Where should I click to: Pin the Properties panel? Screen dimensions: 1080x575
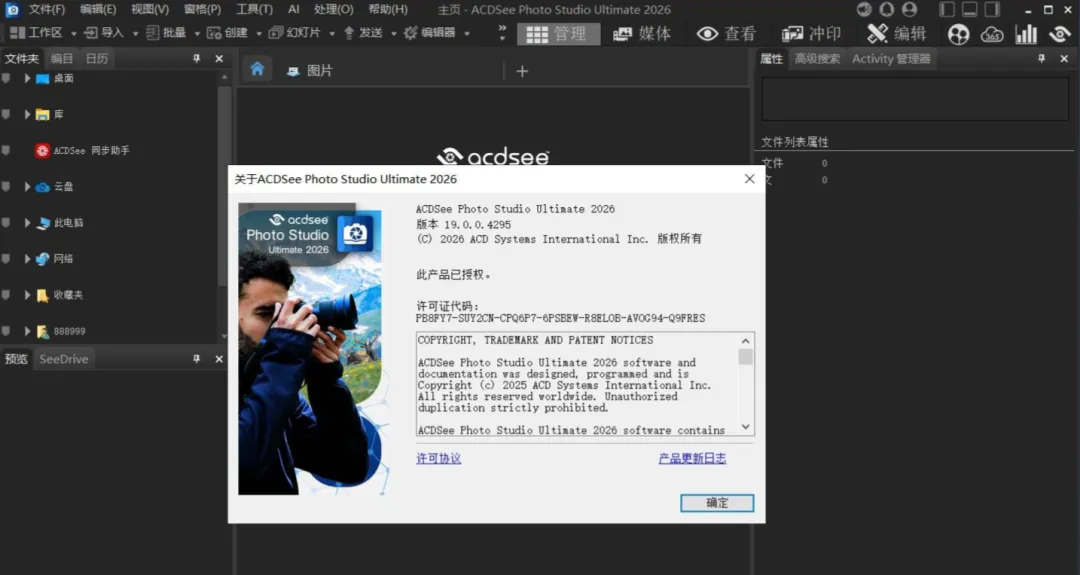(1041, 59)
